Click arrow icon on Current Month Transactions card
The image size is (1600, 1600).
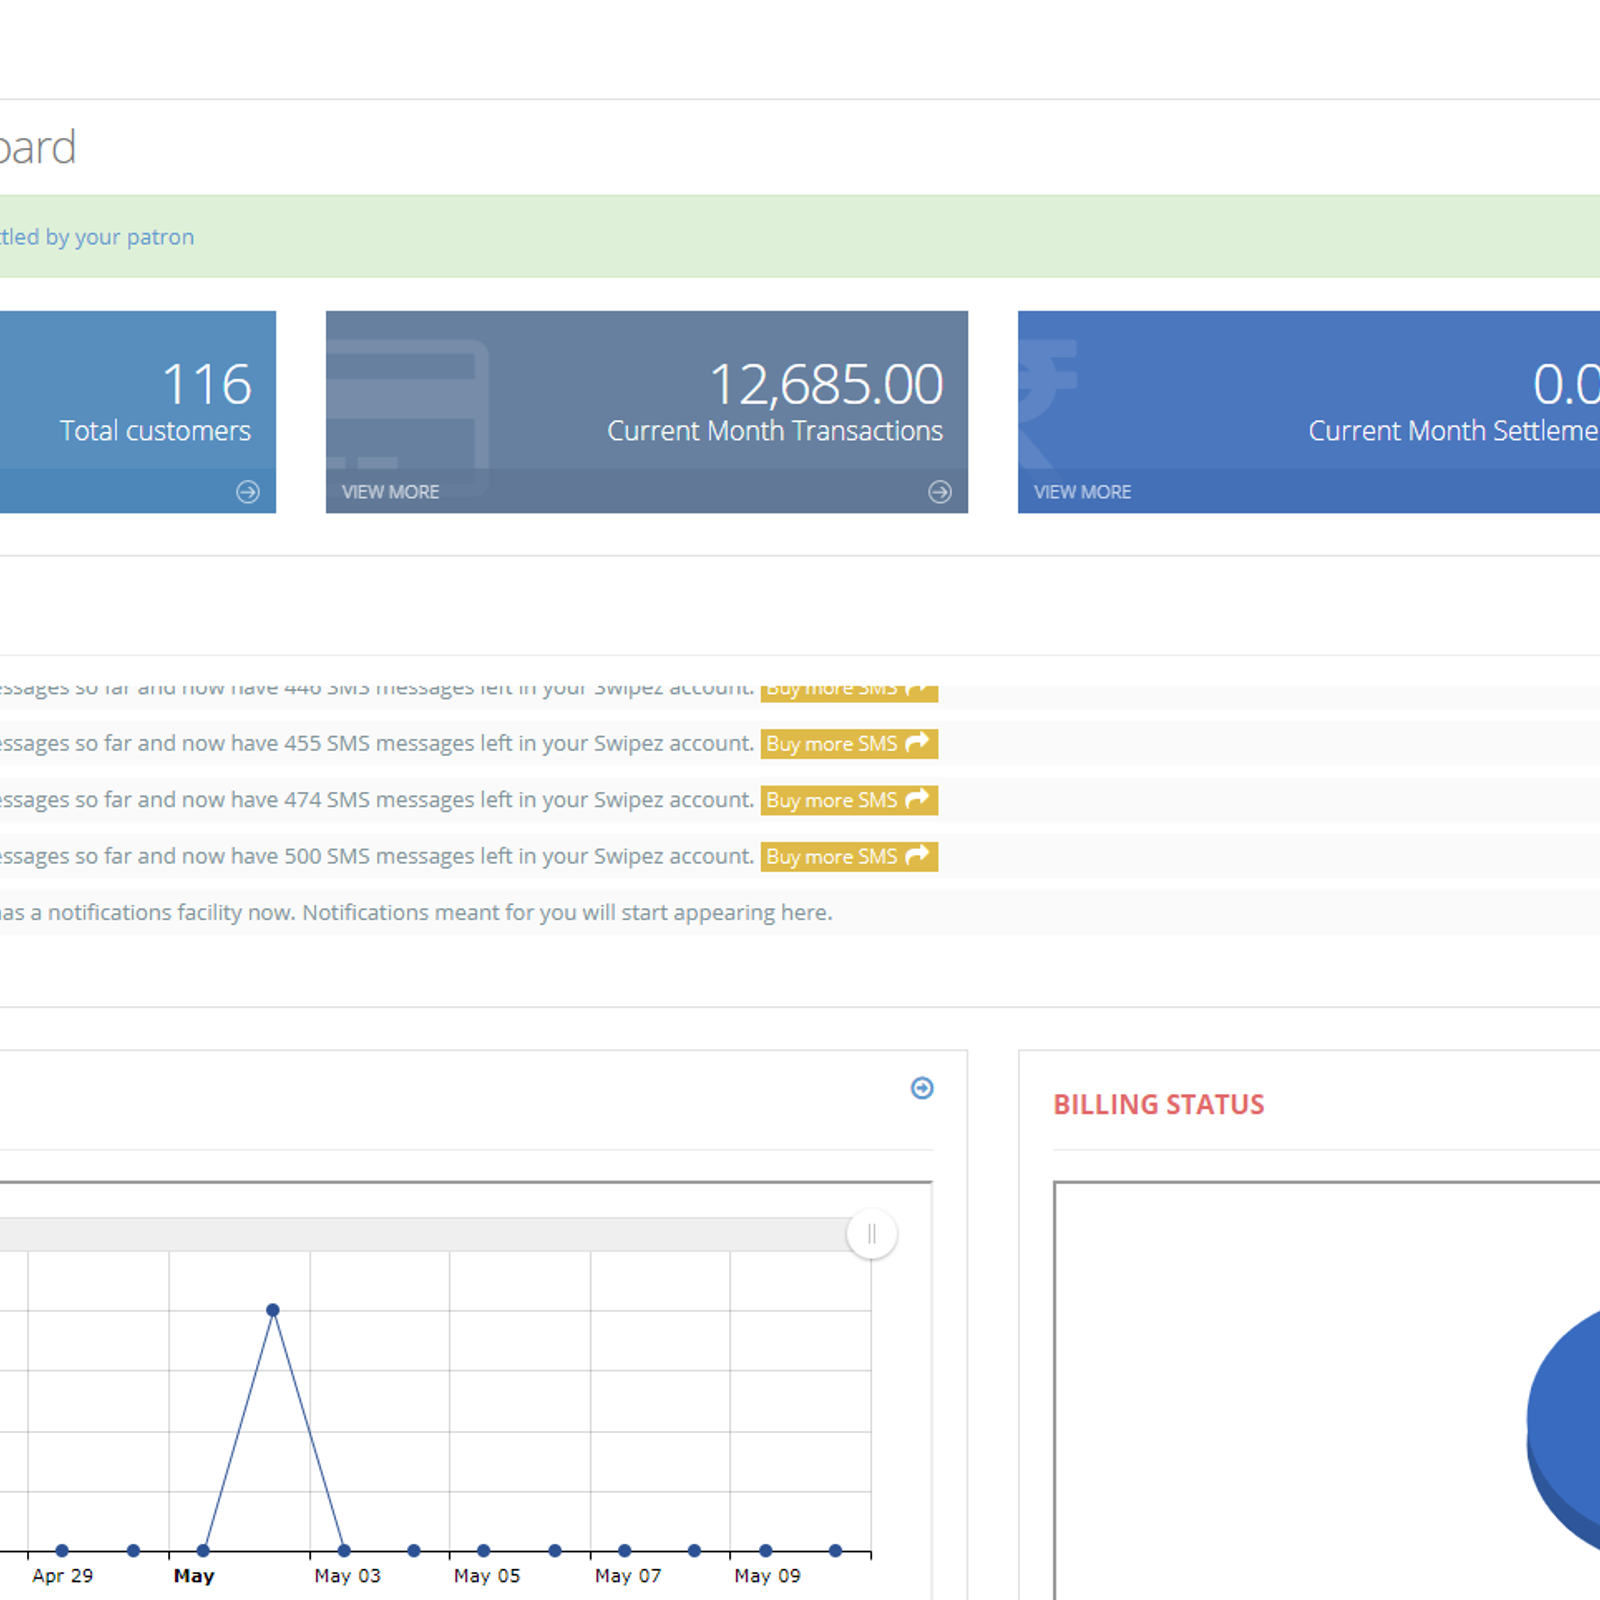(x=939, y=492)
